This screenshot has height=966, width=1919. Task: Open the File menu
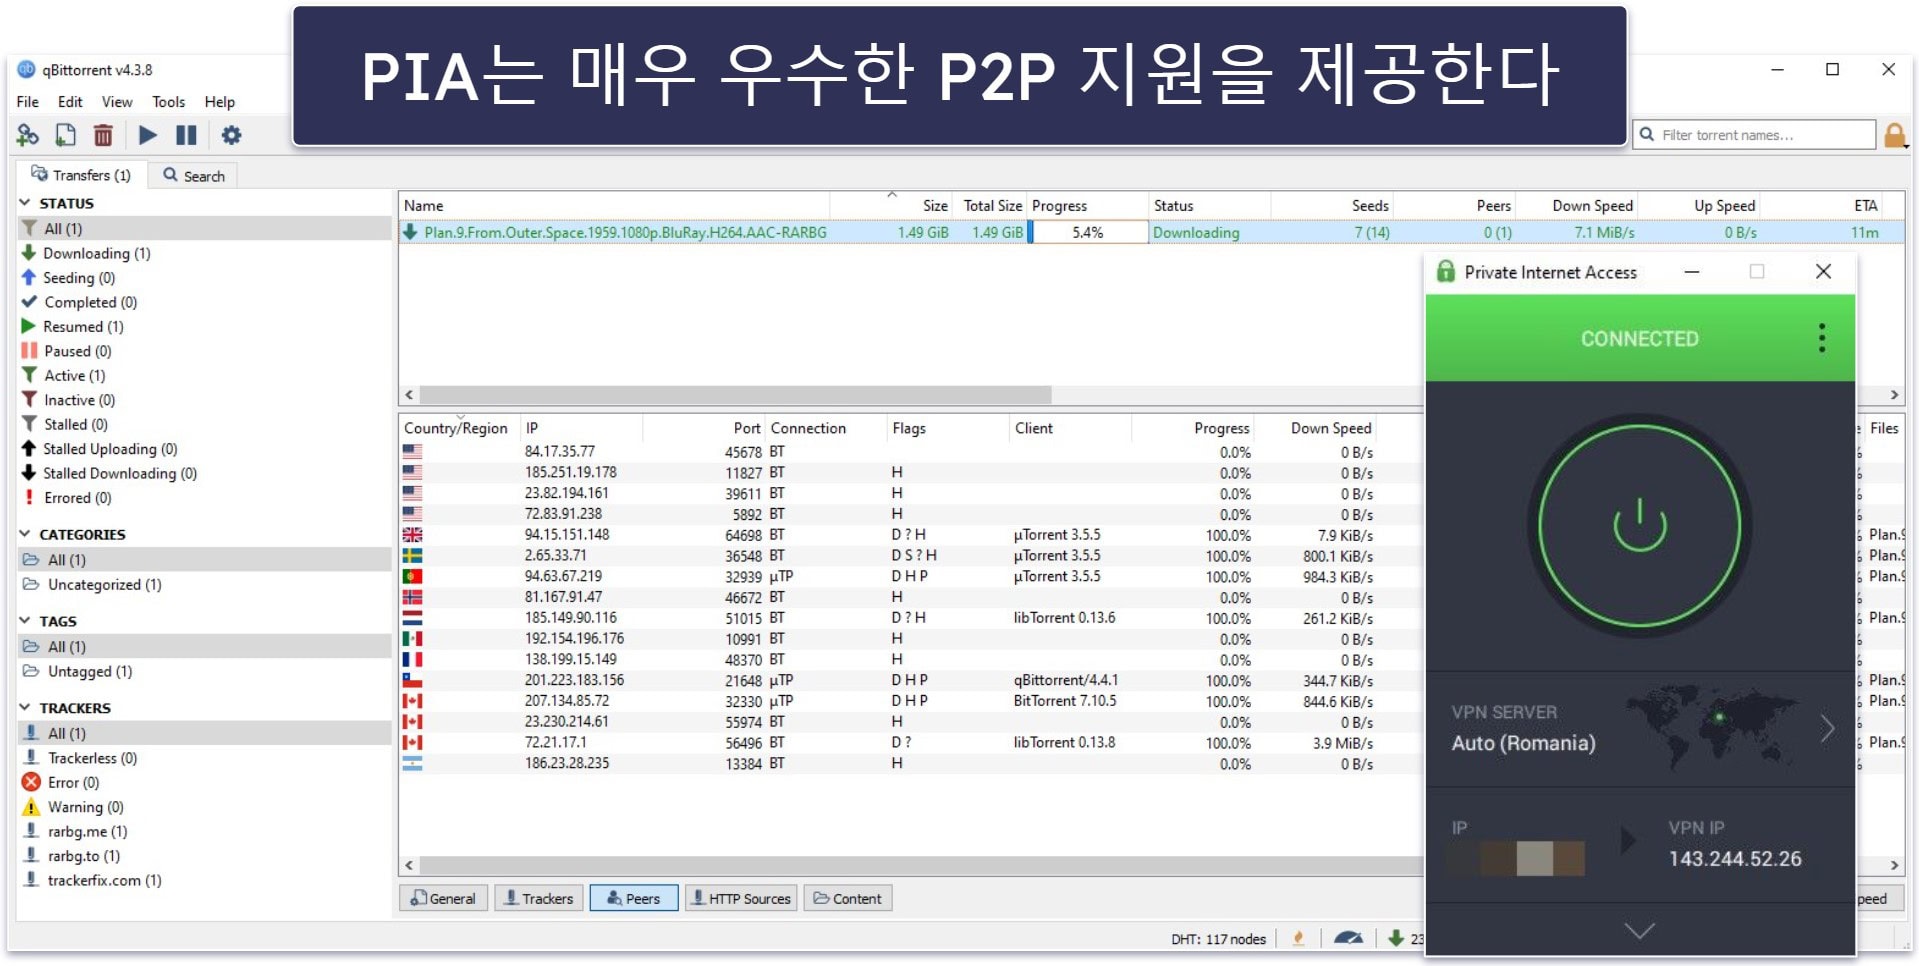coord(28,102)
